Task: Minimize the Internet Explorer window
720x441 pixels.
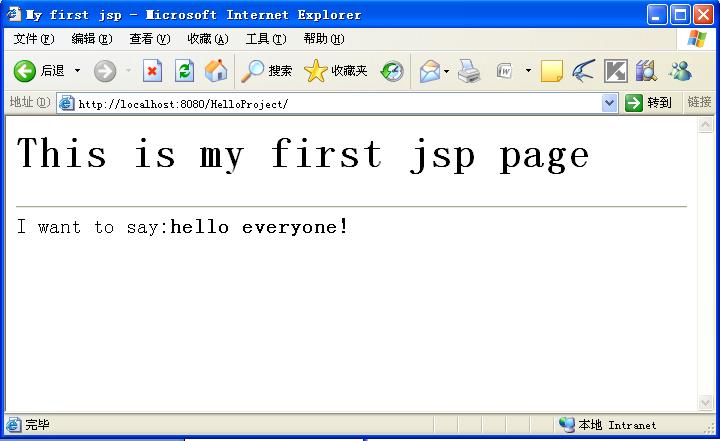Action: [657, 15]
